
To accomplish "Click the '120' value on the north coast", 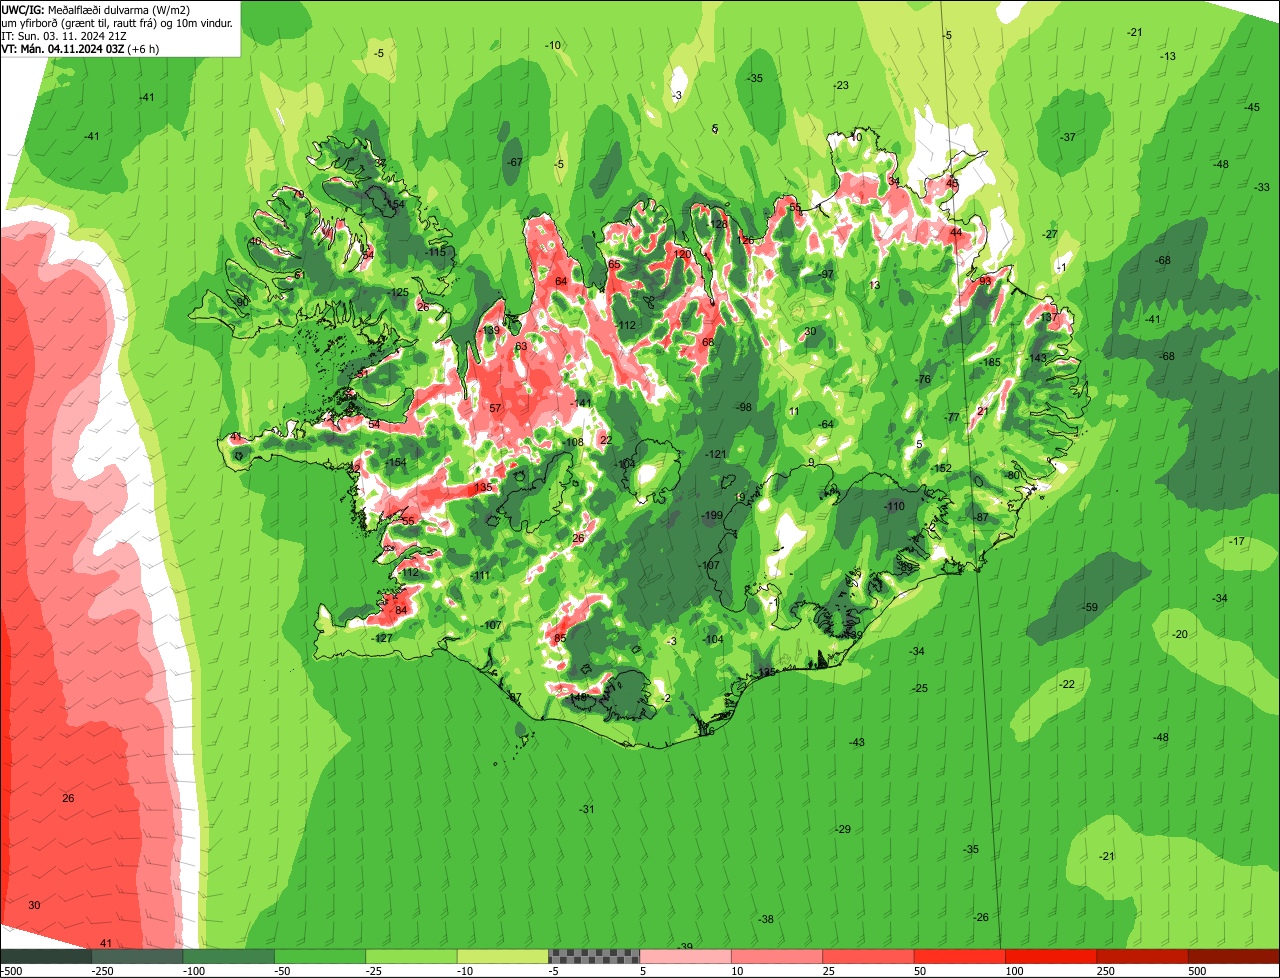I will coord(683,254).
